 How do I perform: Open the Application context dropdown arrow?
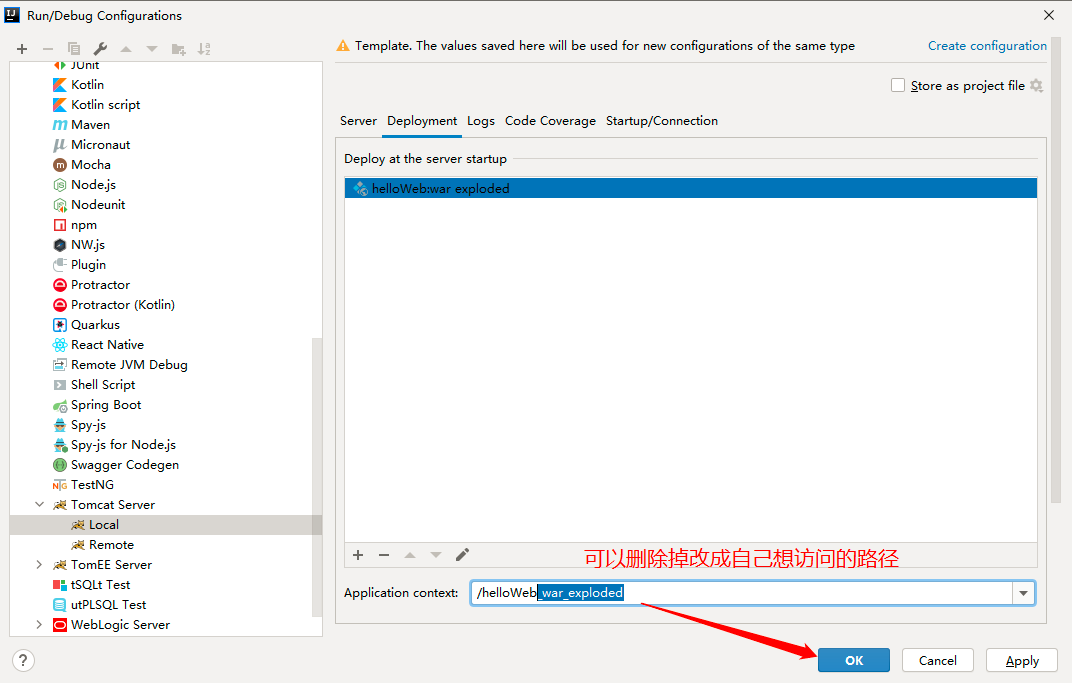[x=1023, y=593]
